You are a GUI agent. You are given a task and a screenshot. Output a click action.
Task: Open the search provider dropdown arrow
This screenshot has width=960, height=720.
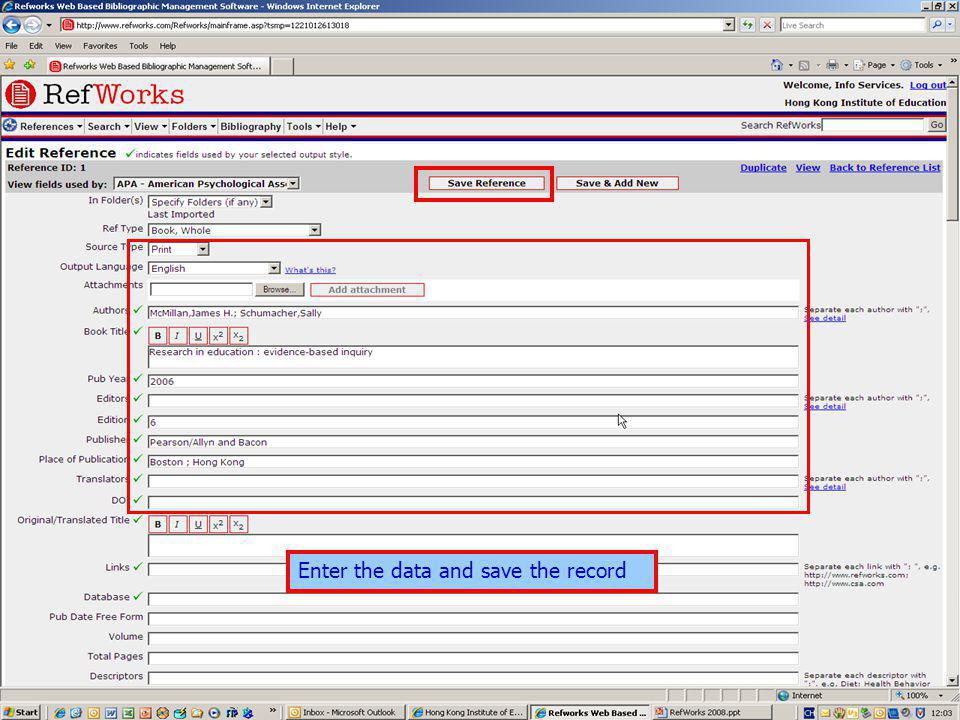(x=950, y=25)
